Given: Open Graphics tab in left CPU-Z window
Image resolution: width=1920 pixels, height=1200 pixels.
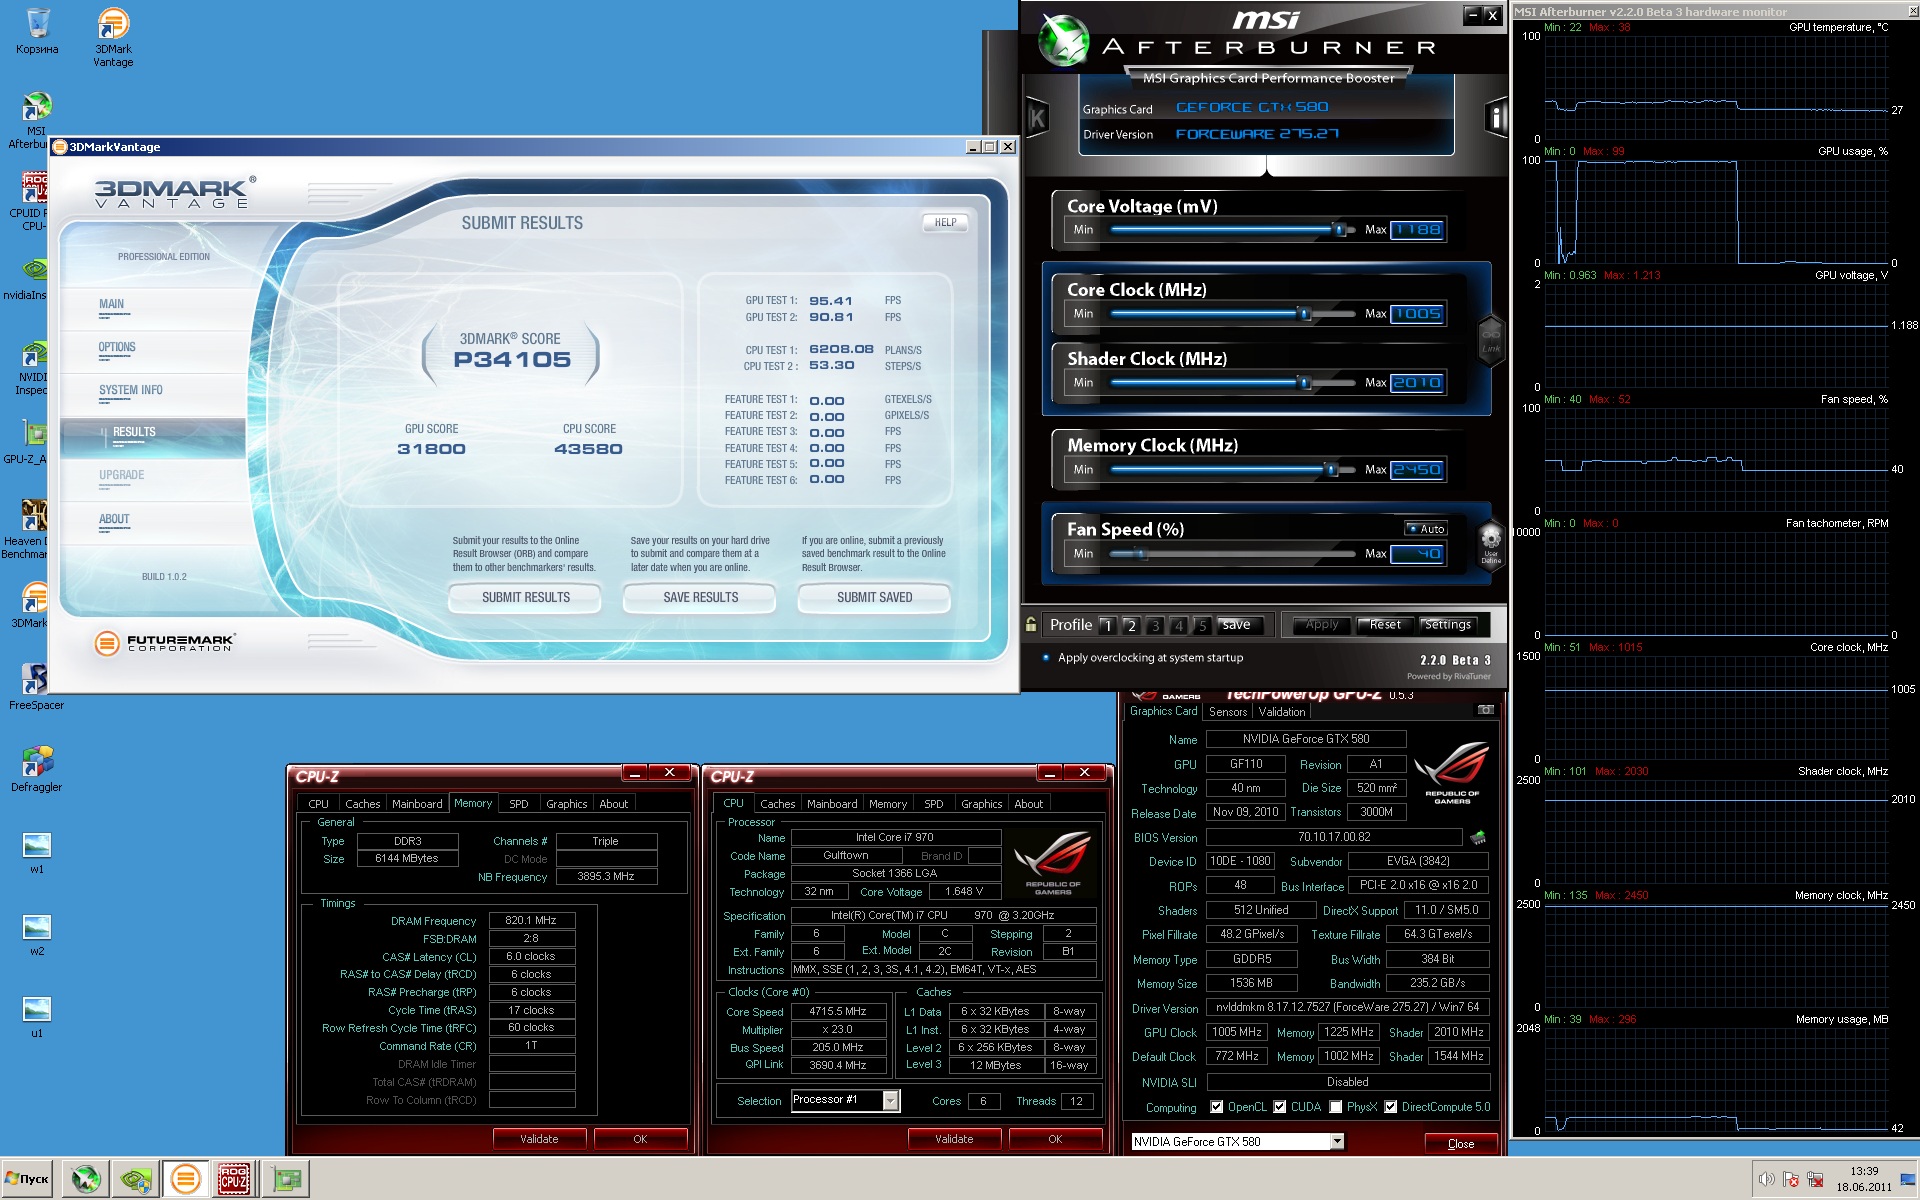Looking at the screenshot, I should [566, 804].
